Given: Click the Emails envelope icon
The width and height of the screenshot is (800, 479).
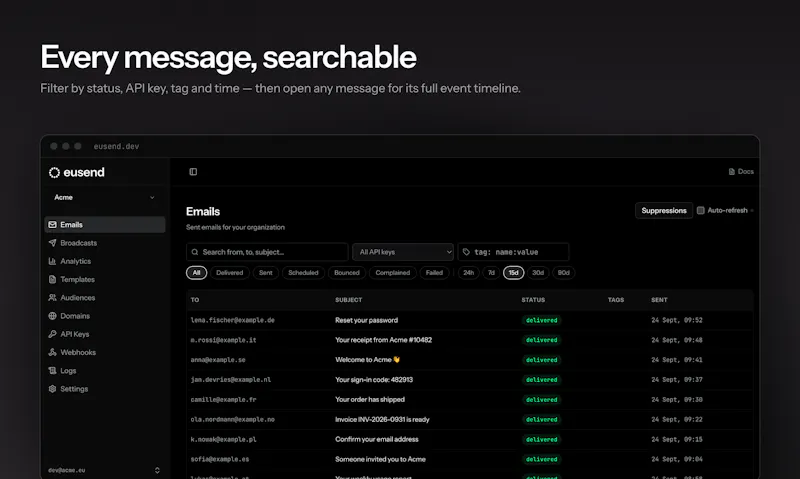Looking at the screenshot, I should pos(53,224).
